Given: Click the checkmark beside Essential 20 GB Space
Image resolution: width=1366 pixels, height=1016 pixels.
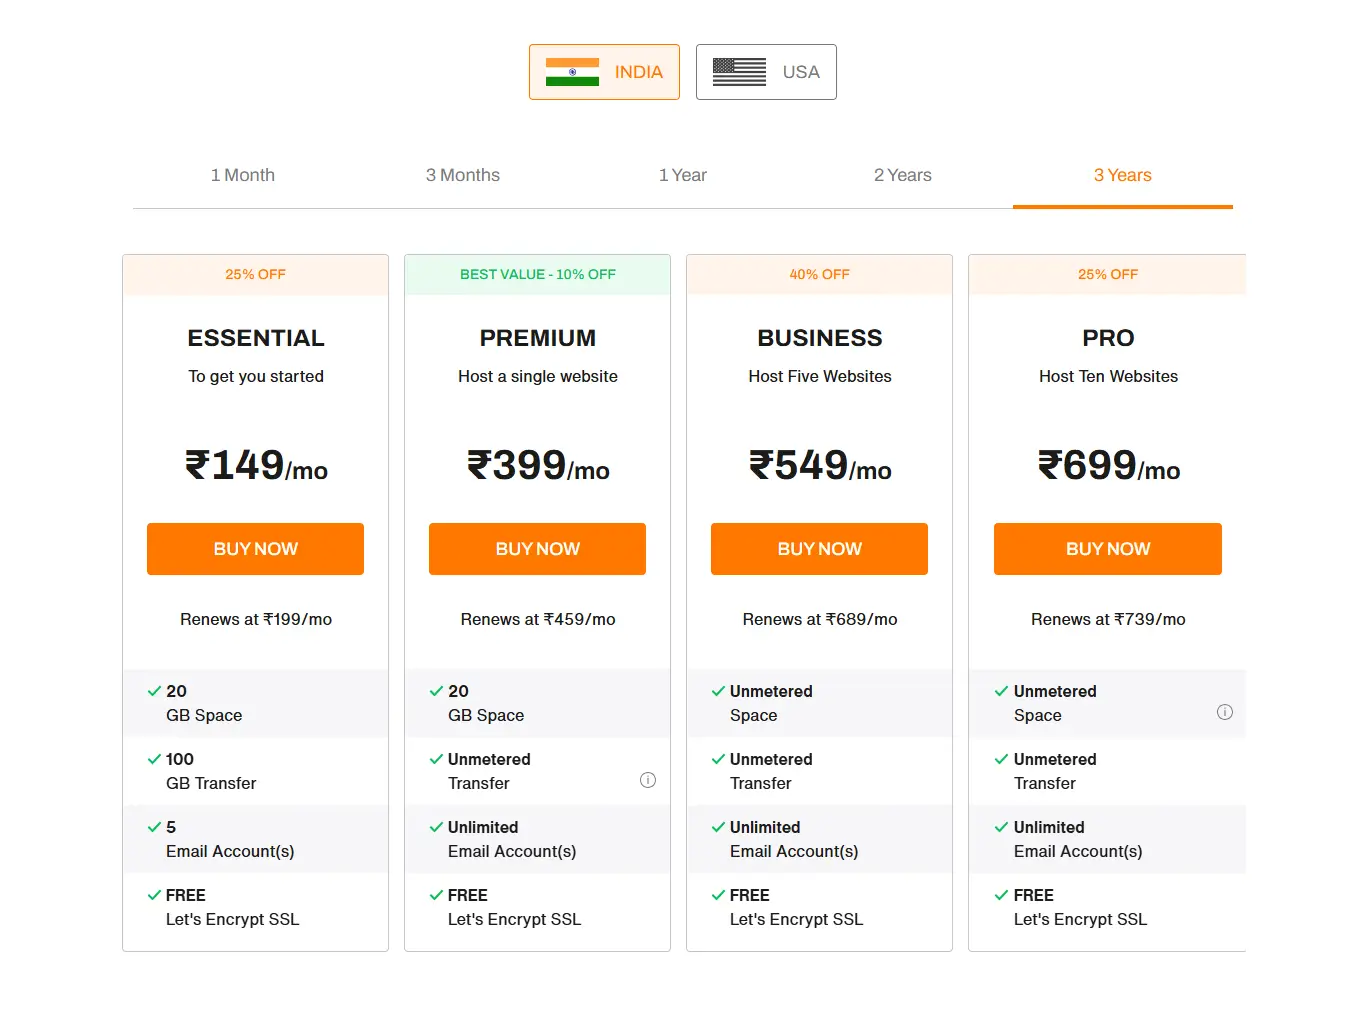Looking at the screenshot, I should [154, 689].
